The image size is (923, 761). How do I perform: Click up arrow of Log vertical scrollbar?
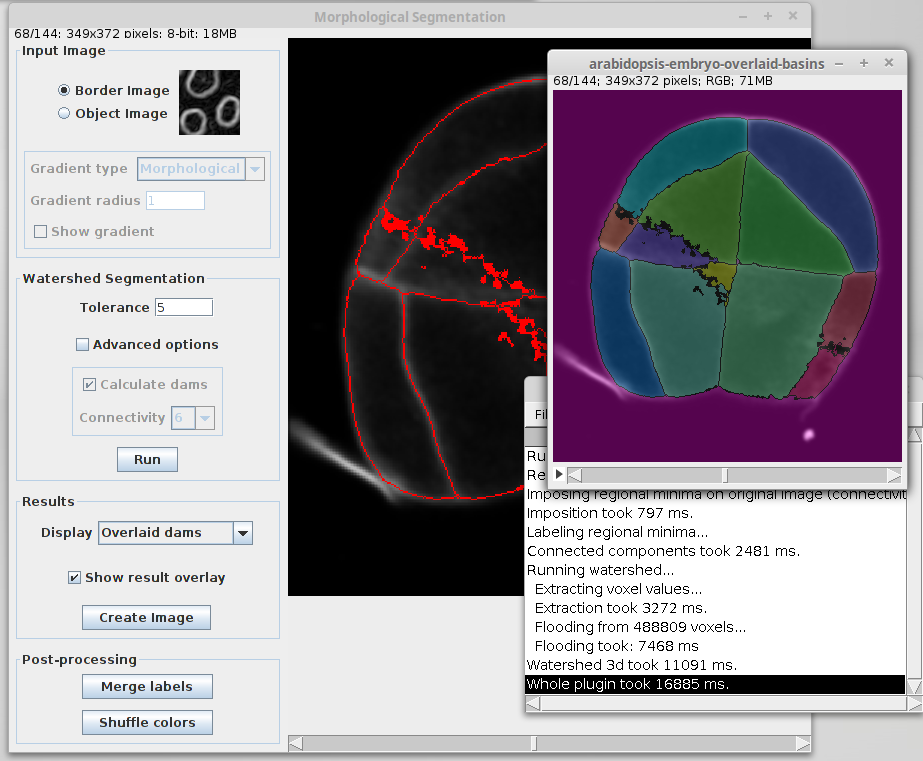914,435
